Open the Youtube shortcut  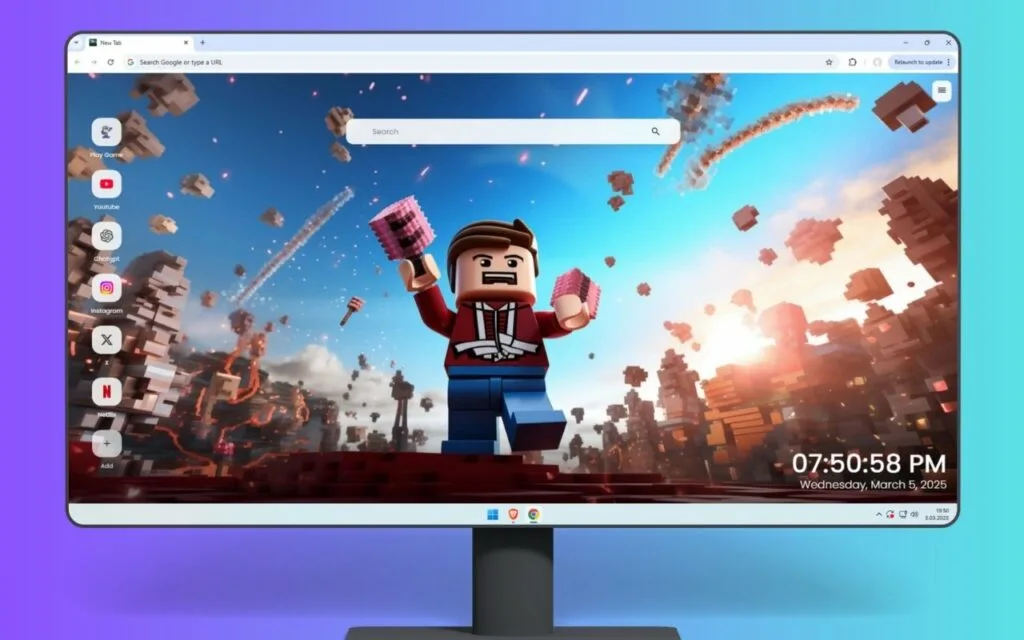click(106, 184)
